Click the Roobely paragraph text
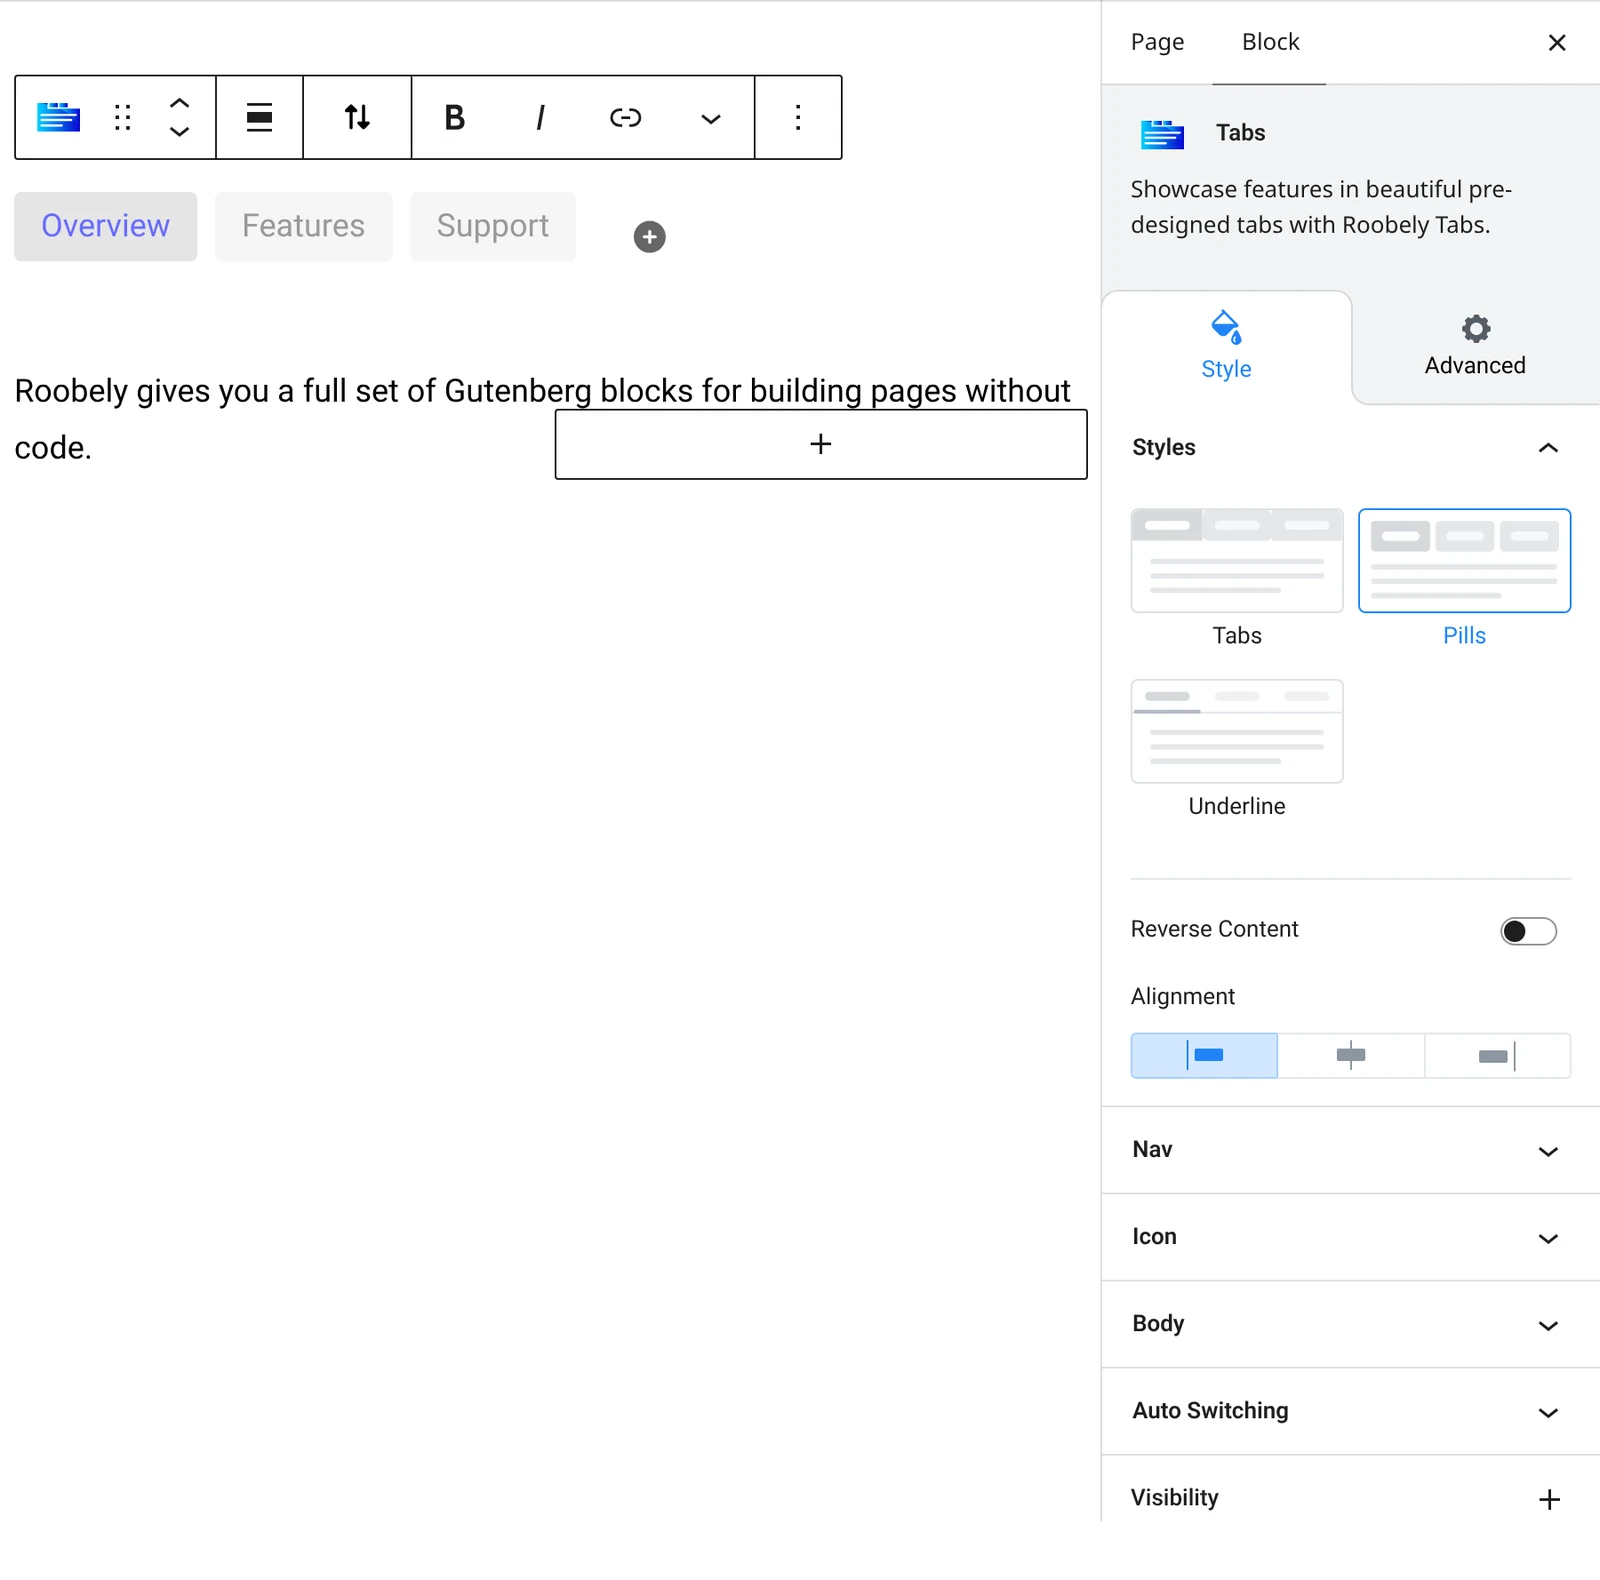 point(542,419)
